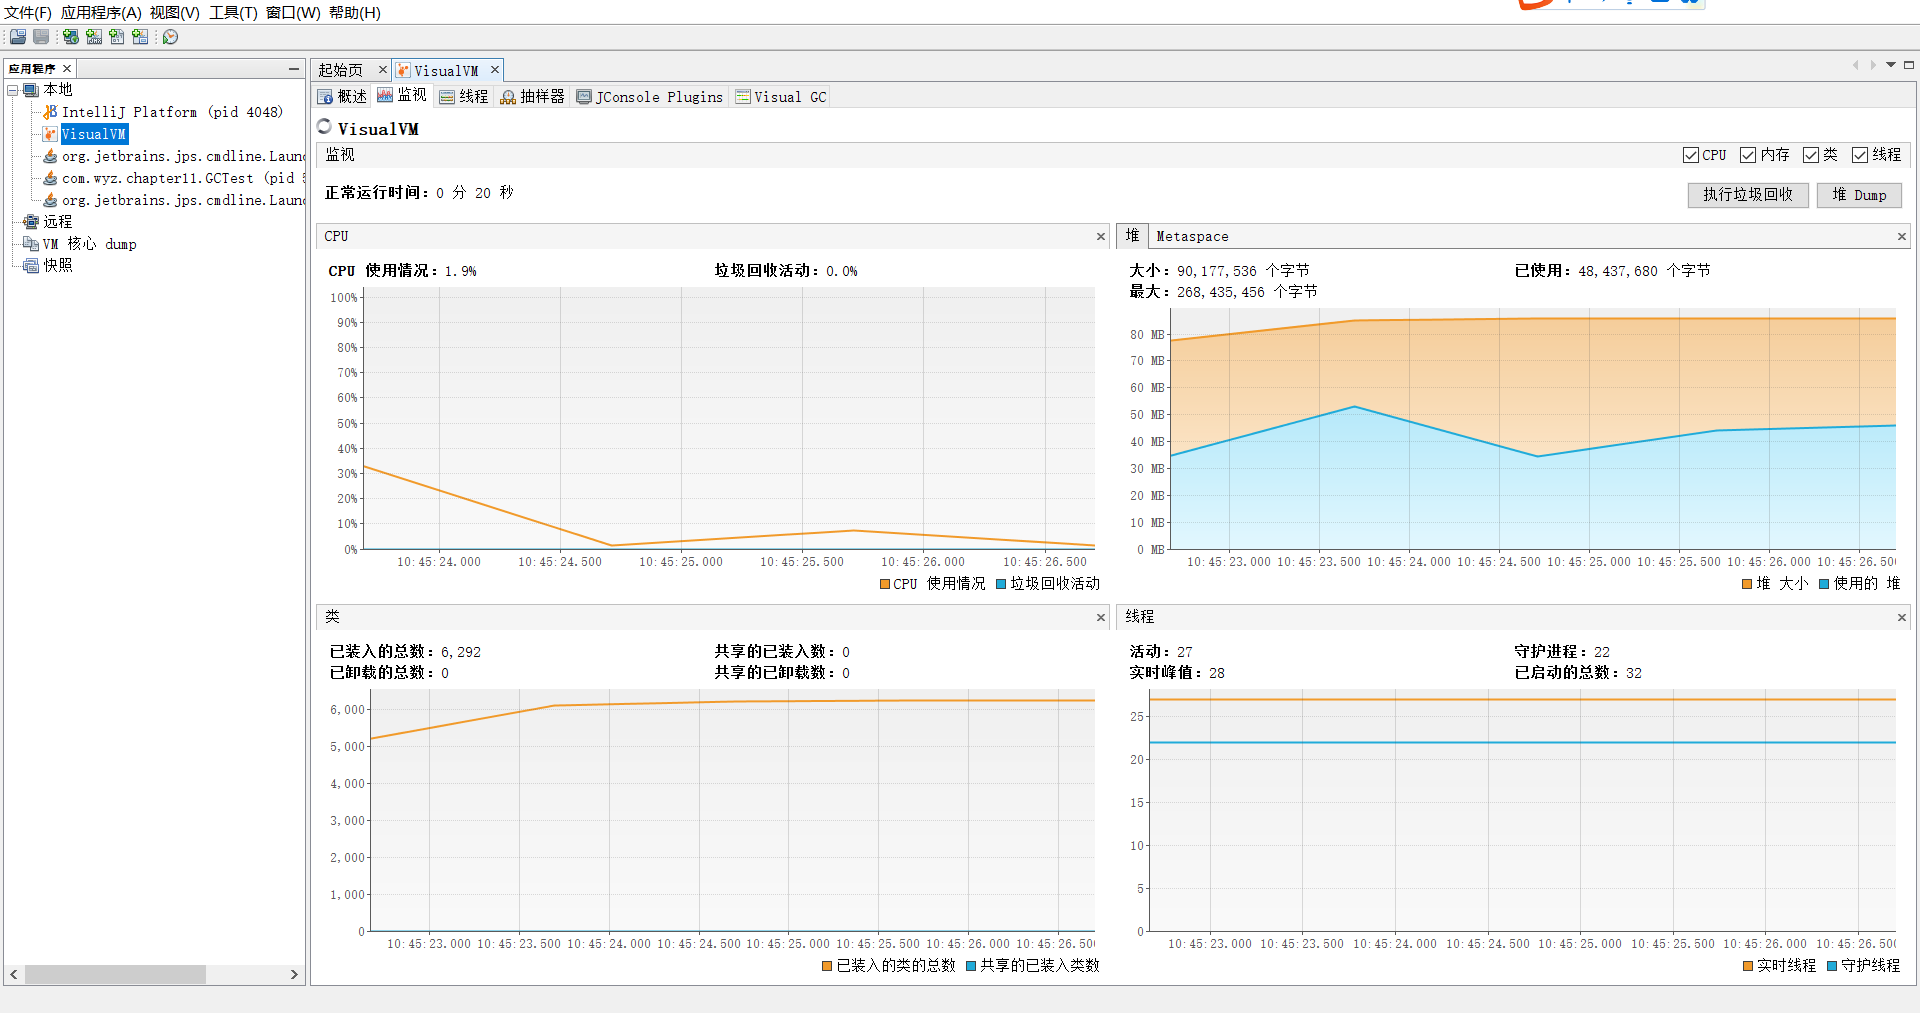Screen dimensions: 1920x1013
Task: Open the document list dropdown arrow
Action: 1891,65
